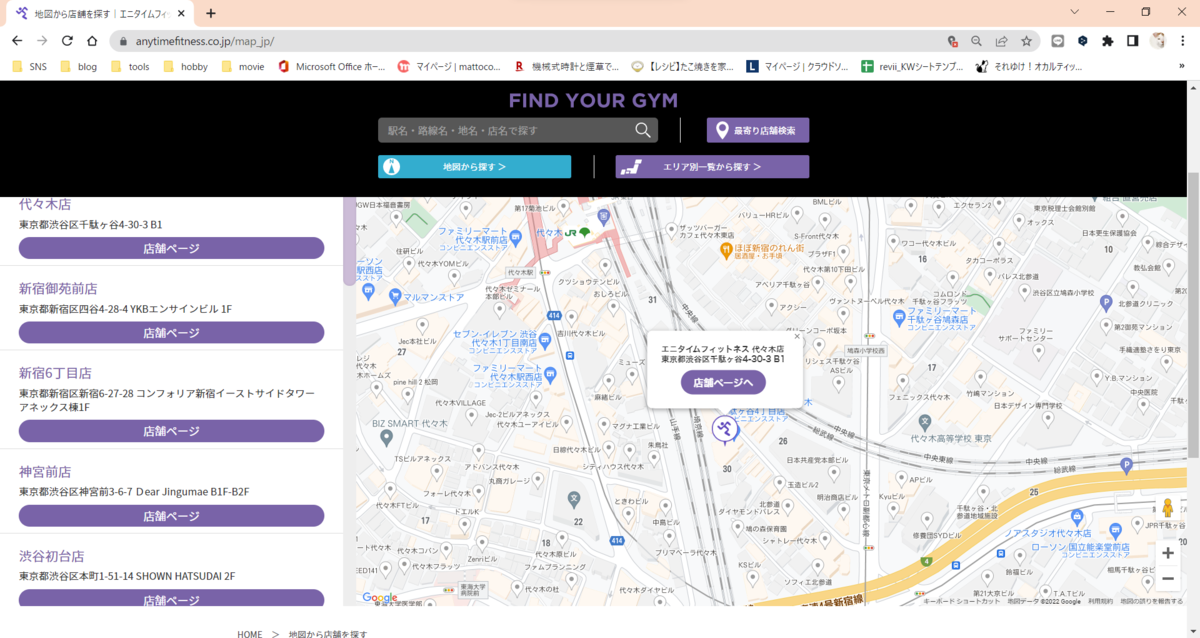Open the profile avatar

[x=1158, y=41]
